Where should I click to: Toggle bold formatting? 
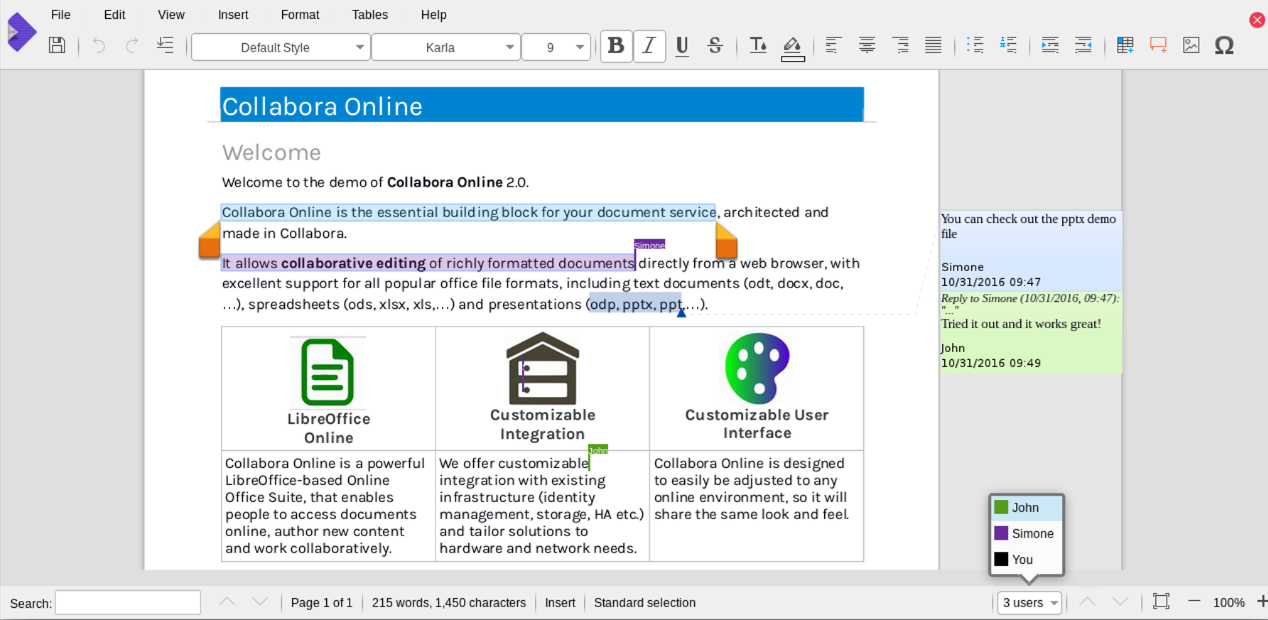pos(616,46)
